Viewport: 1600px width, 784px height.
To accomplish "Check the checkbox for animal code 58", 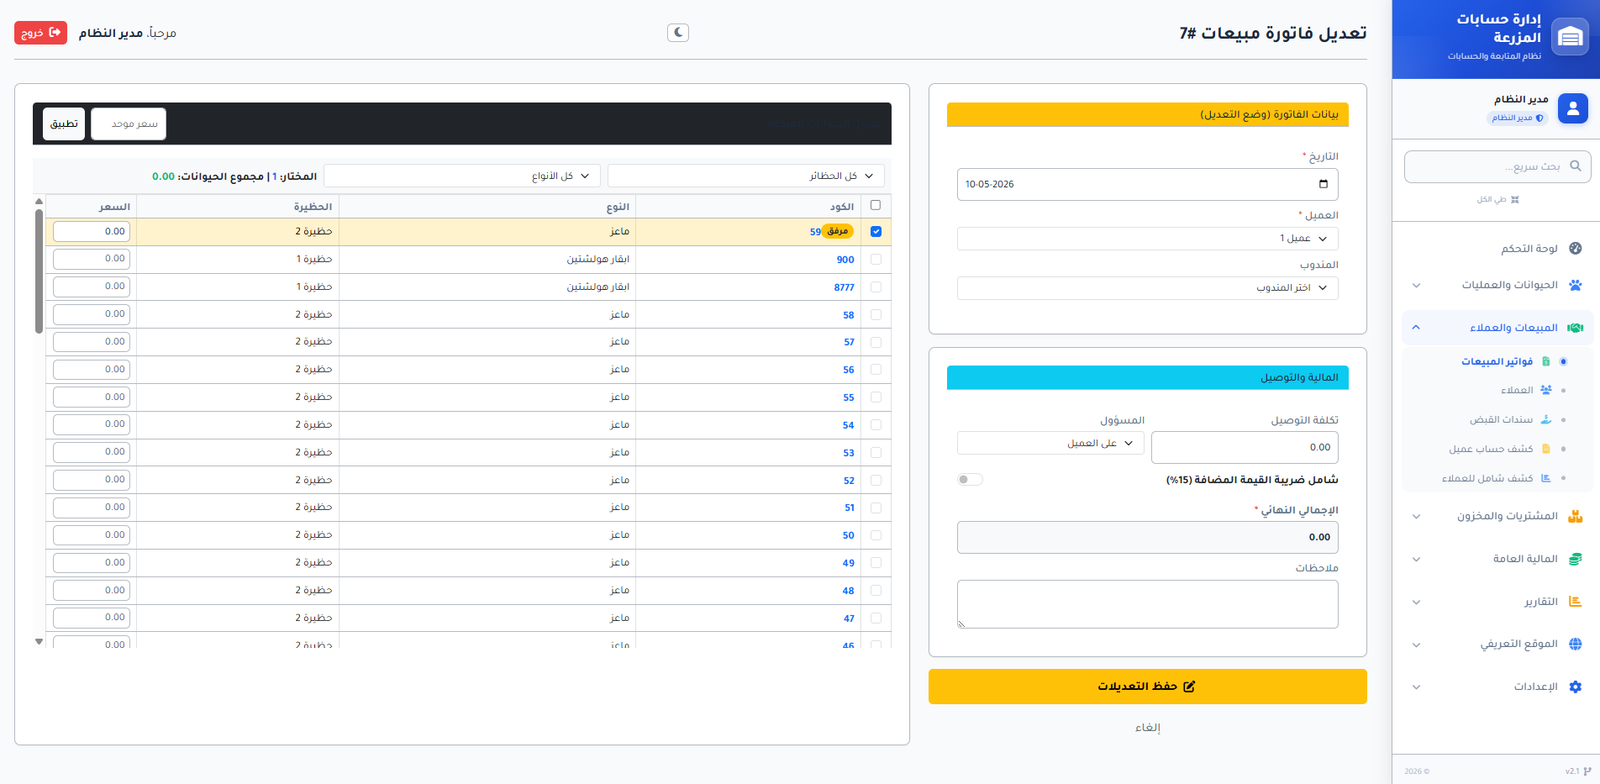I will pyautogui.click(x=876, y=314).
